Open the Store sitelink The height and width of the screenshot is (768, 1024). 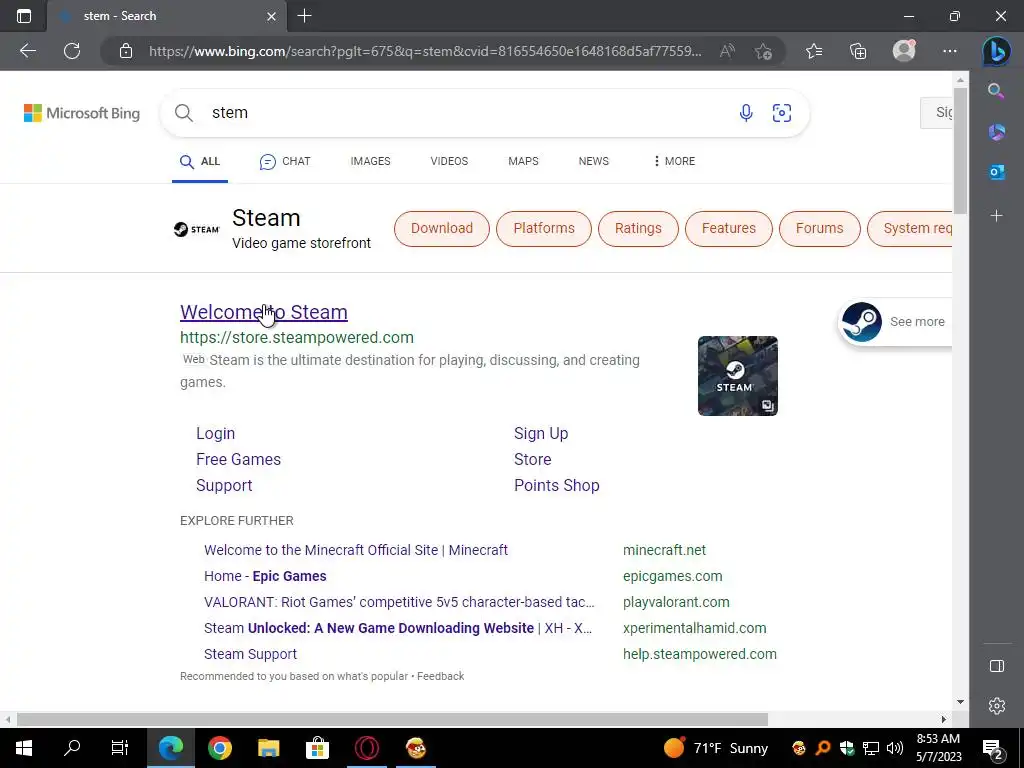point(533,460)
